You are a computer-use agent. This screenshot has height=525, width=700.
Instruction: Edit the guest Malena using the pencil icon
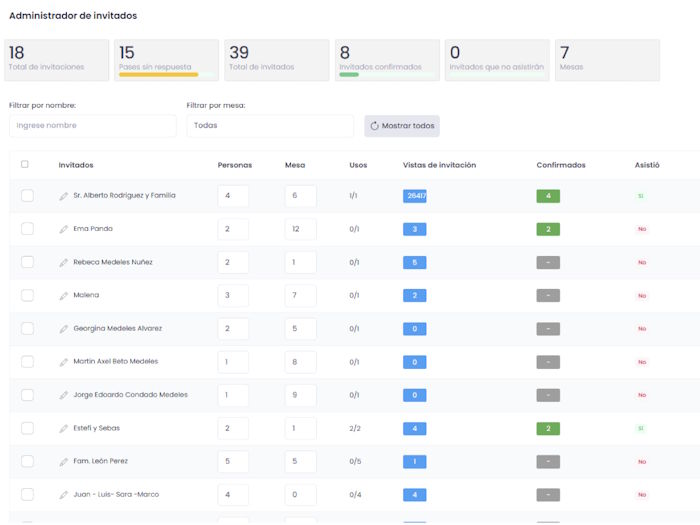[x=64, y=296]
